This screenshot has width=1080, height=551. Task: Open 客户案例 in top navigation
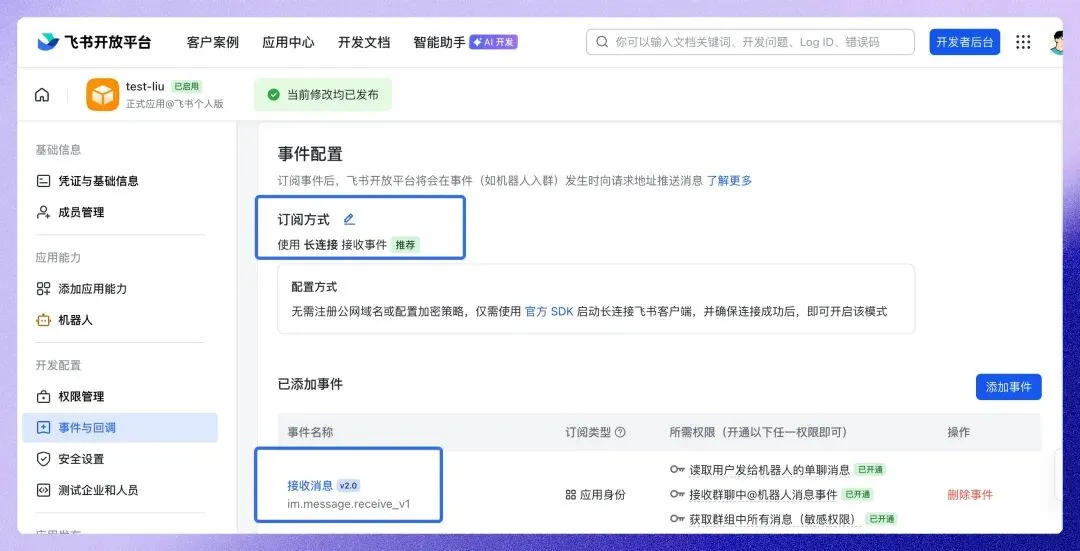(x=212, y=42)
